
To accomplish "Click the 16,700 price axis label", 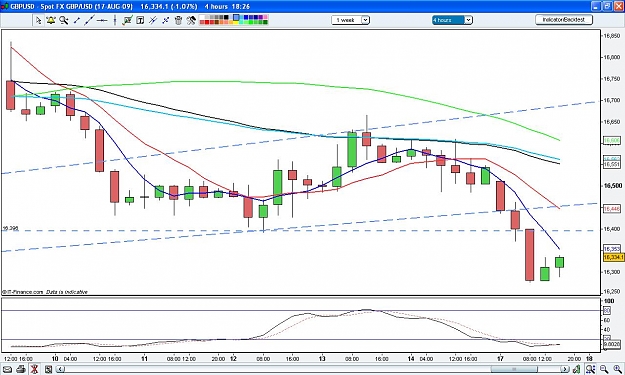I will 612,100.
